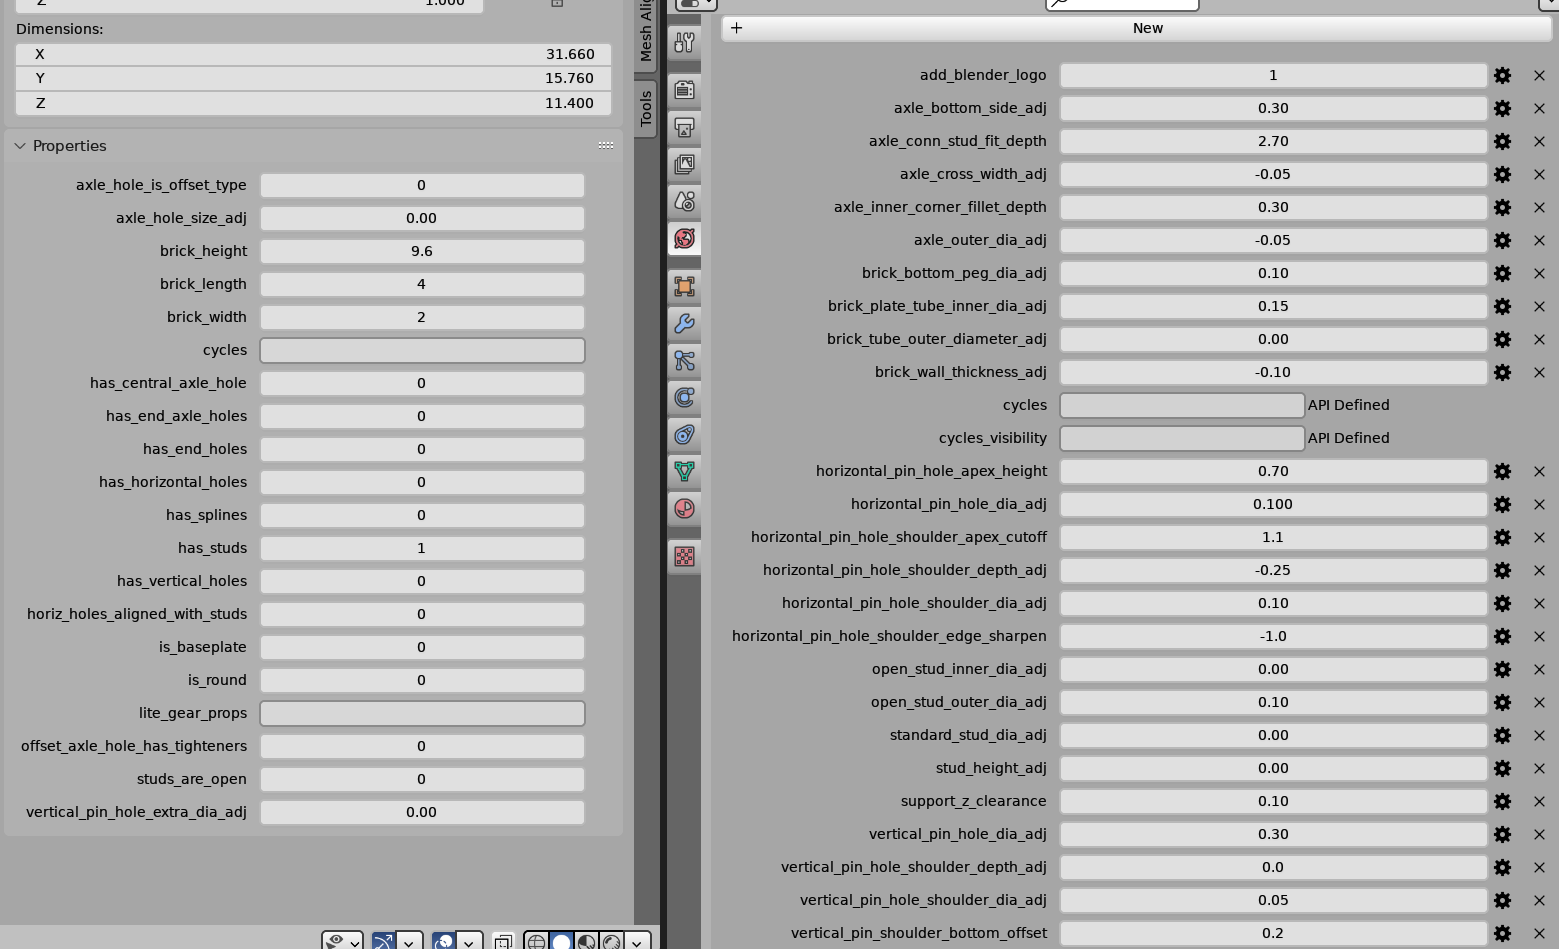The height and width of the screenshot is (949, 1559).
Task: Toggle viewport gizmos display
Action: coord(383,941)
